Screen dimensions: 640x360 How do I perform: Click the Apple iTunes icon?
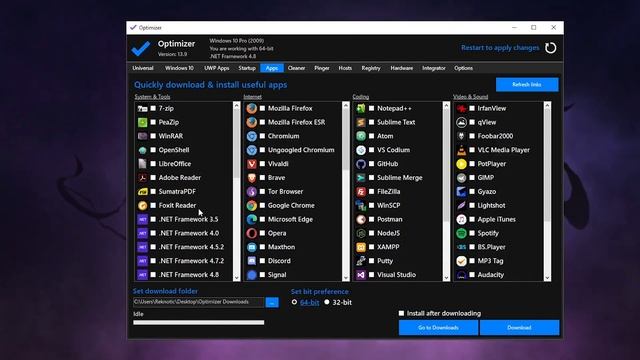[x=461, y=219]
